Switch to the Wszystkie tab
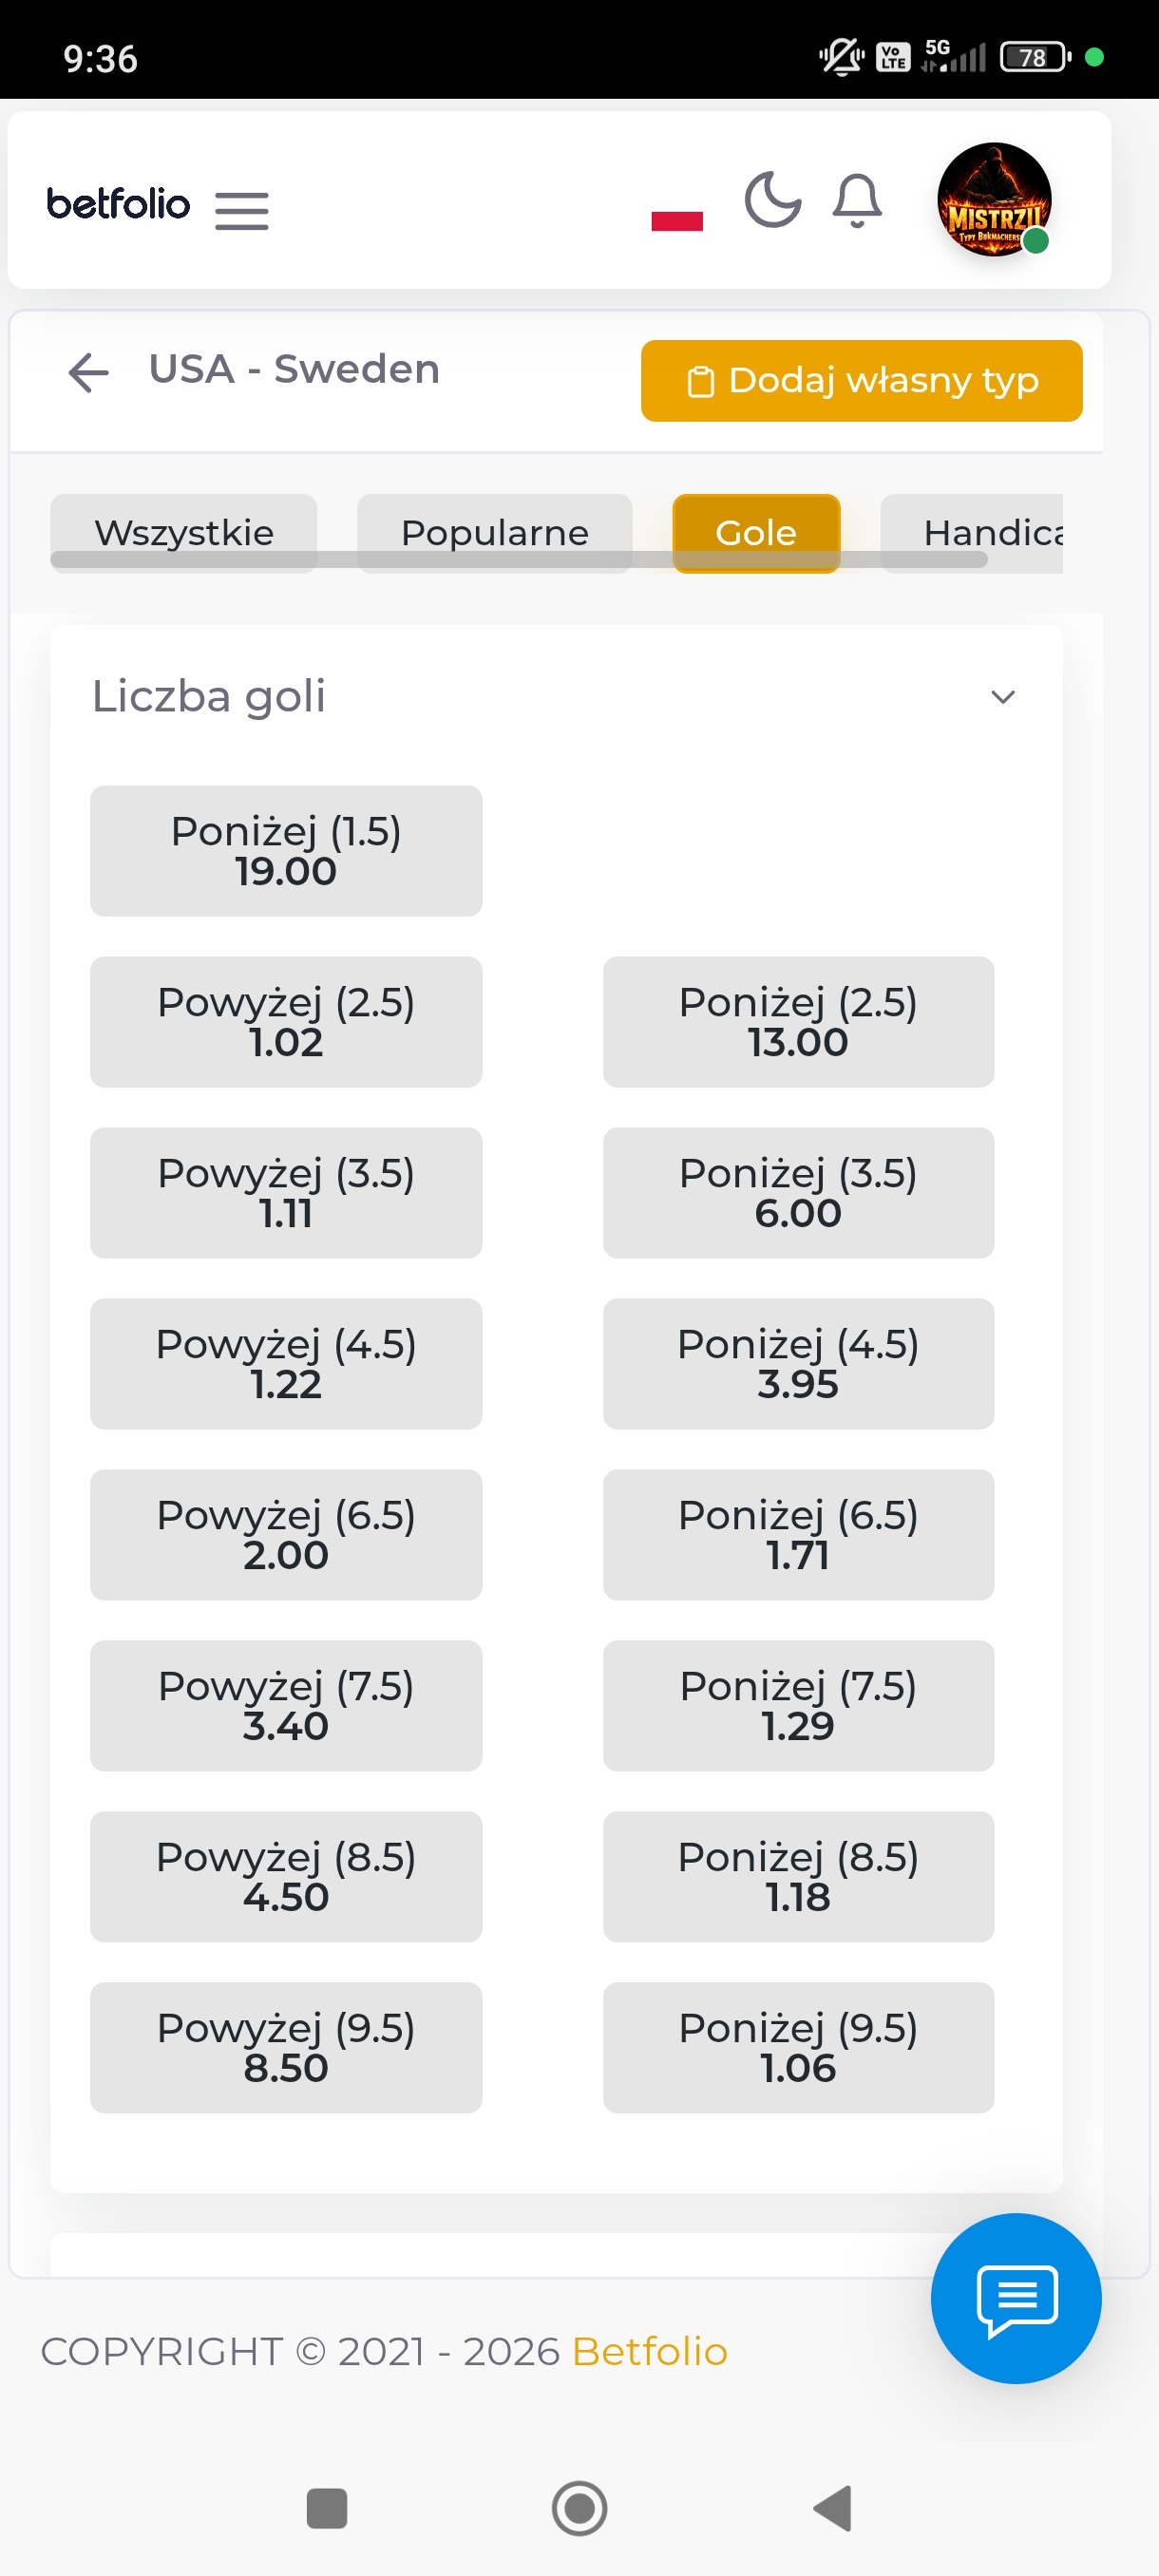Image resolution: width=1159 pixels, height=2576 pixels. pos(184,532)
